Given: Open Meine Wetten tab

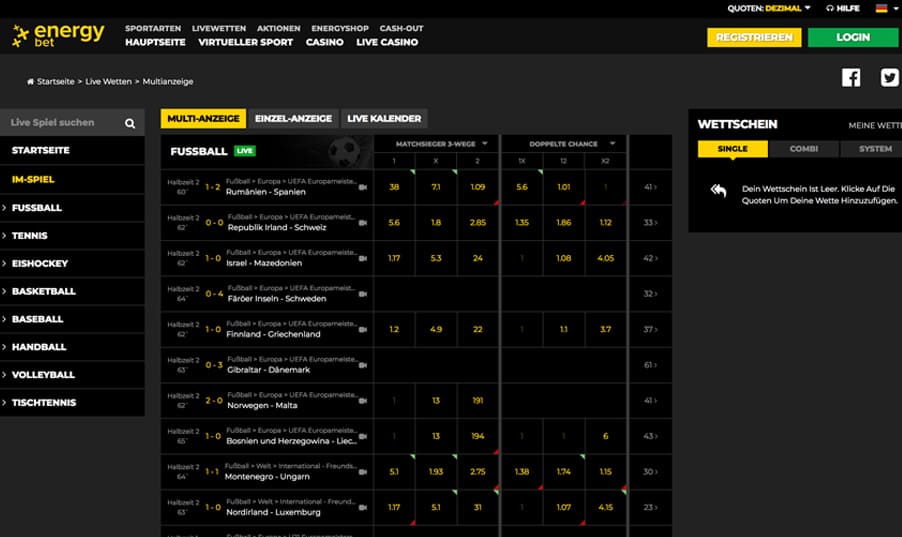Looking at the screenshot, I should tap(874, 125).
